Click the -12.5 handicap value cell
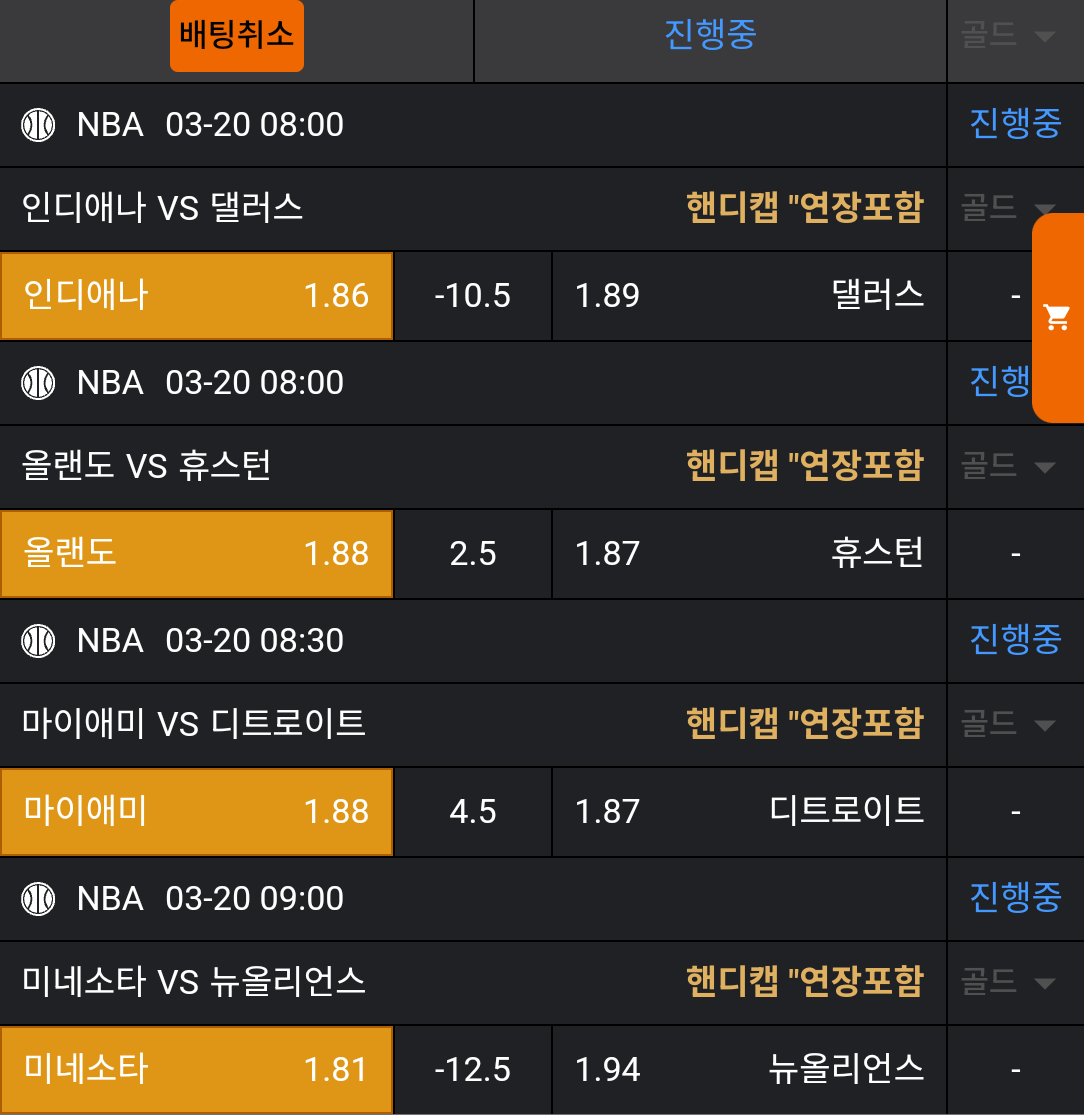 pyautogui.click(x=473, y=1070)
